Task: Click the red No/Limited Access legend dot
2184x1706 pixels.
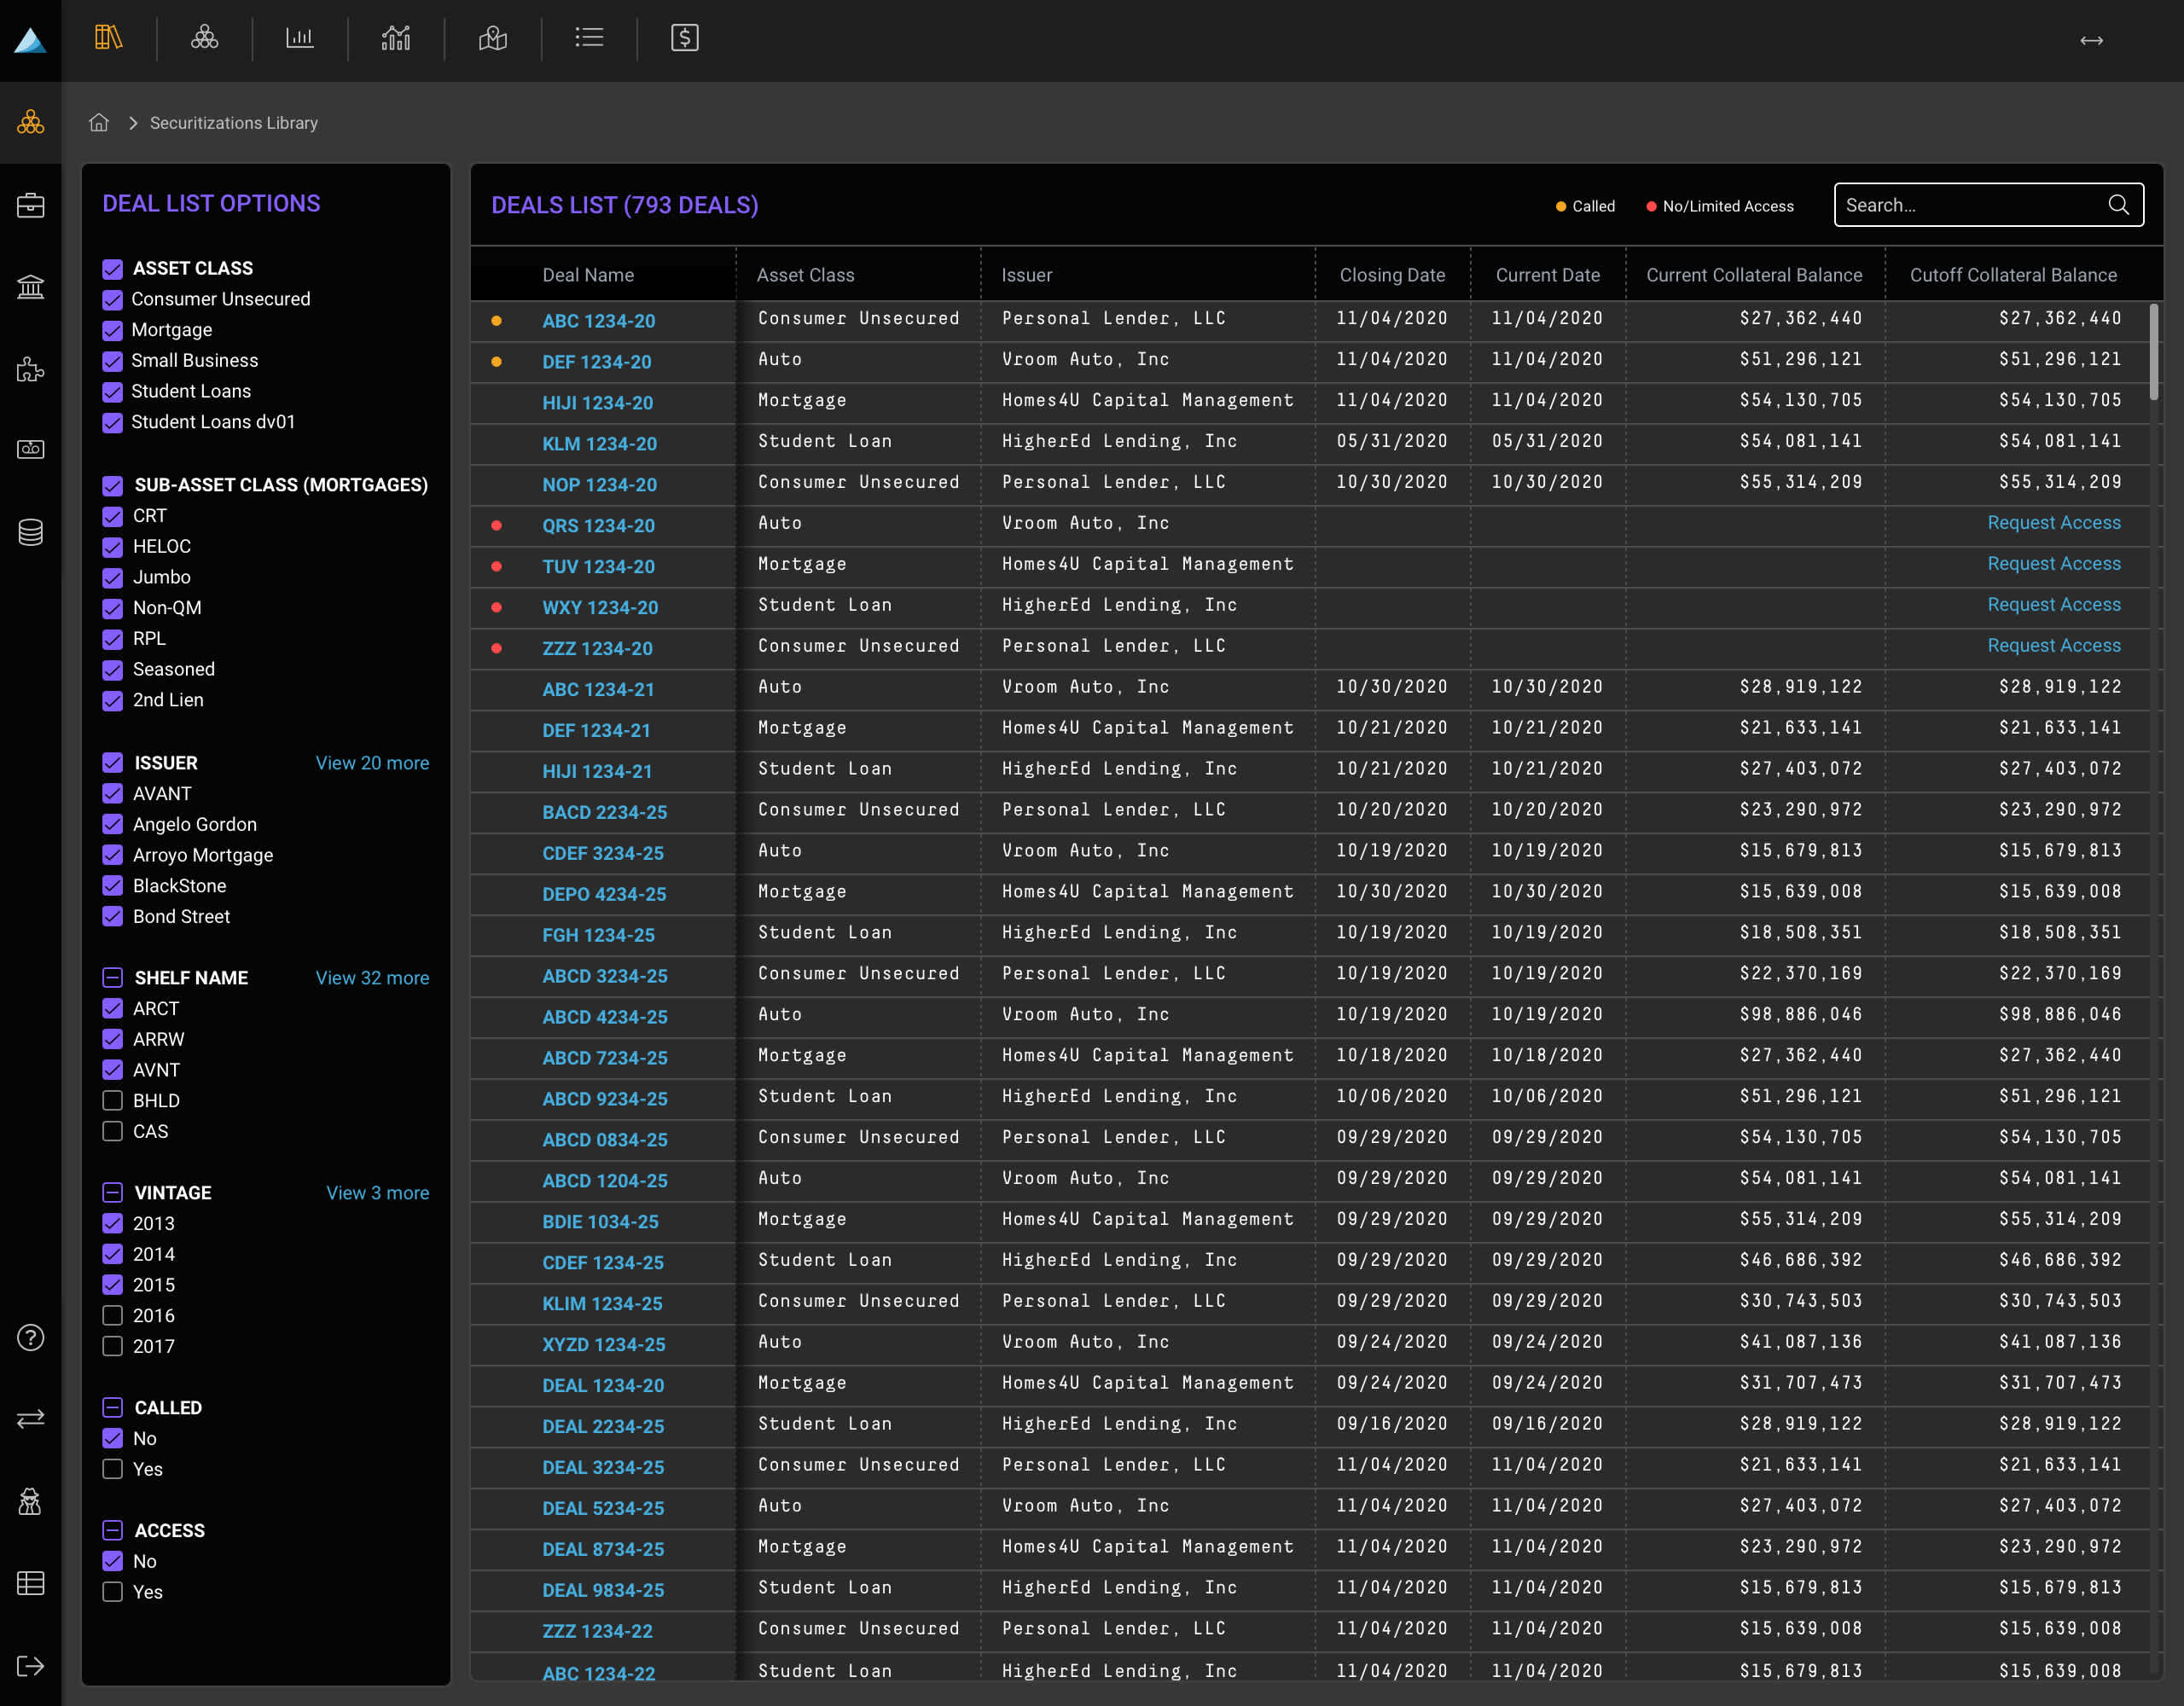Action: 1651,207
